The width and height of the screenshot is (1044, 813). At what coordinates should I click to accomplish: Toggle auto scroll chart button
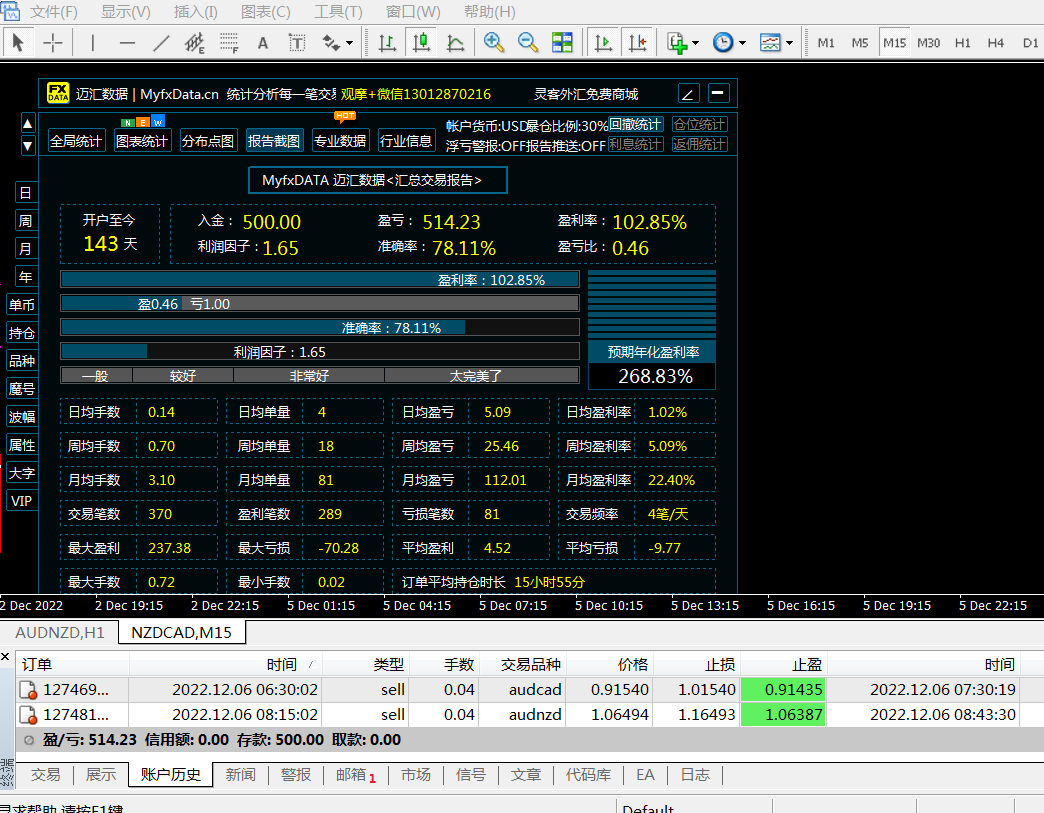(603, 43)
